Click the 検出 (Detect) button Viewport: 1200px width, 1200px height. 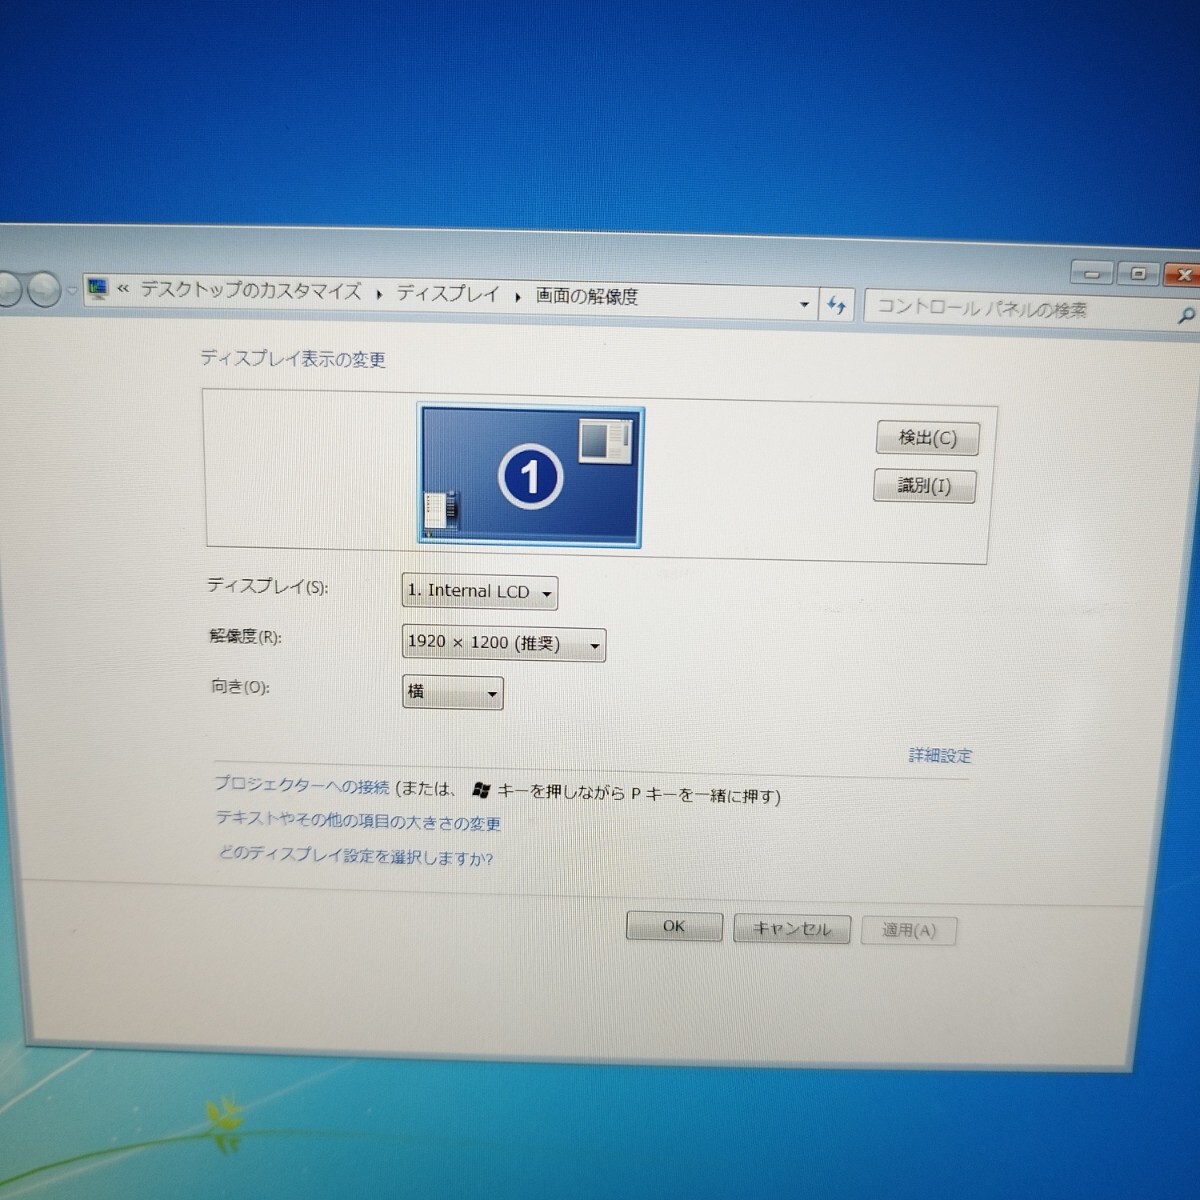[x=927, y=438]
